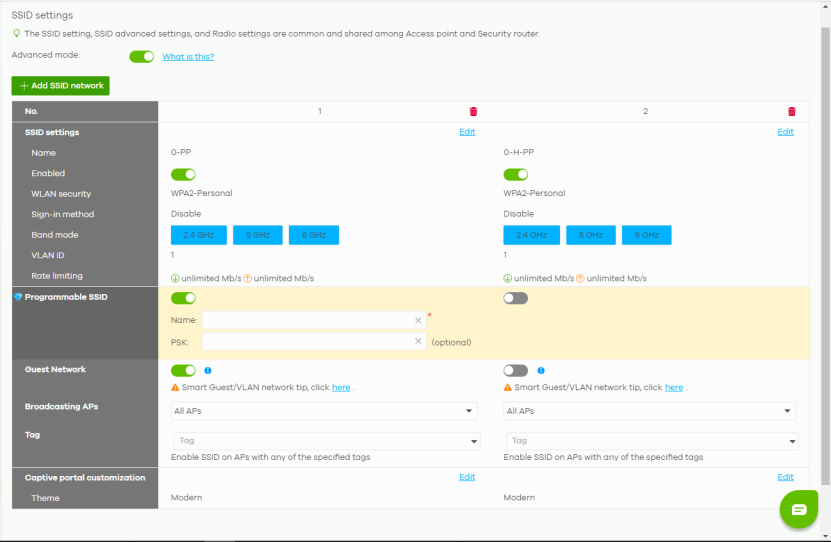Edit SSID settings for network 1
Screen dimensions: 831x542
pyautogui.click(x=467, y=132)
